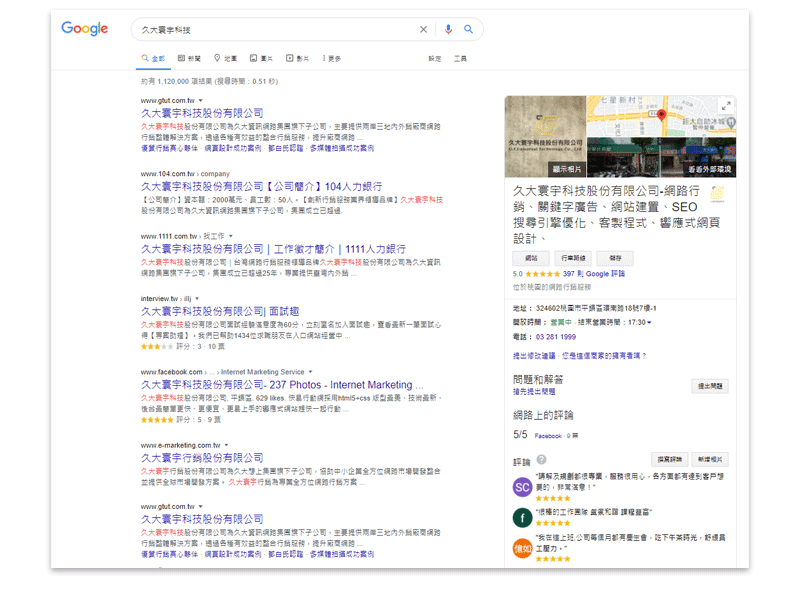Click 顯示相片 on the company photo thumbnail
The height and width of the screenshot is (600, 800).
click(566, 169)
